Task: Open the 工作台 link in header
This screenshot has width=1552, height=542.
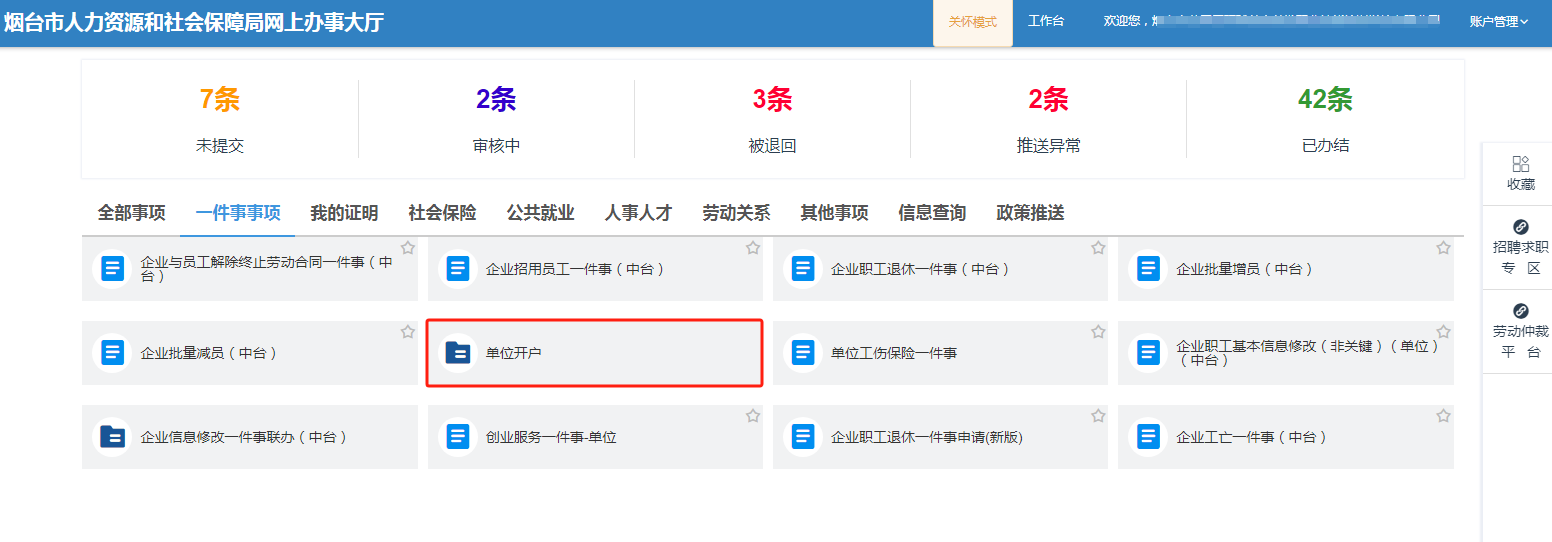Action: 1046,22
